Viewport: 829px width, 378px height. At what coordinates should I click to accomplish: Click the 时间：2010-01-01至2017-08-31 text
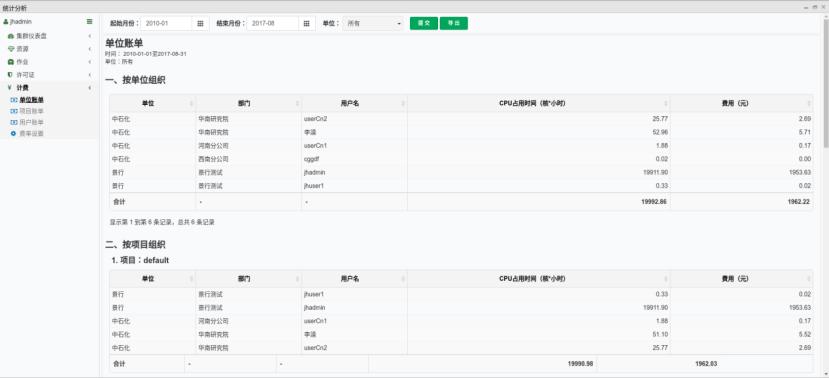pos(145,54)
